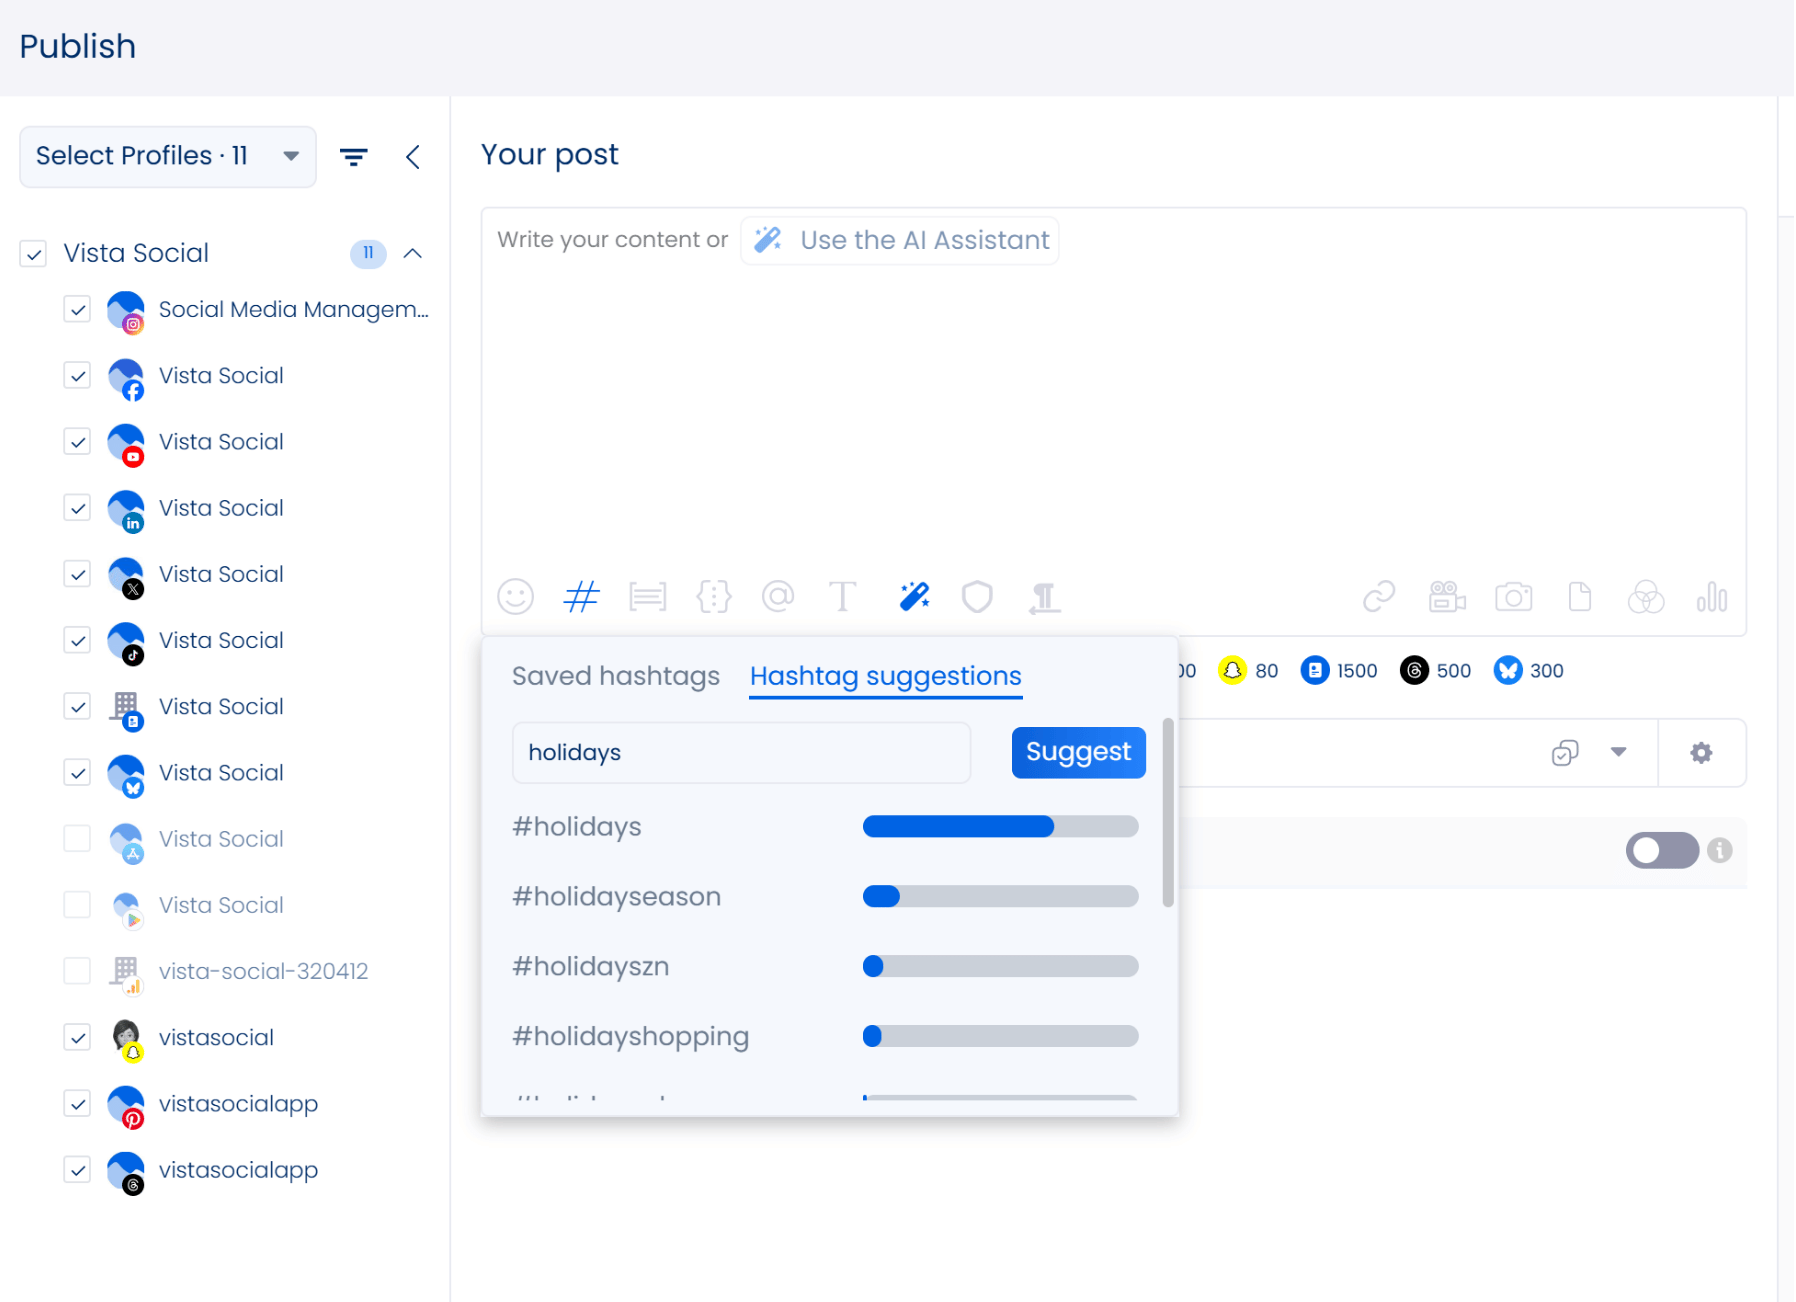This screenshot has width=1796, height=1302.
Task: Switch to the Saved hashtags tab
Action: click(615, 676)
